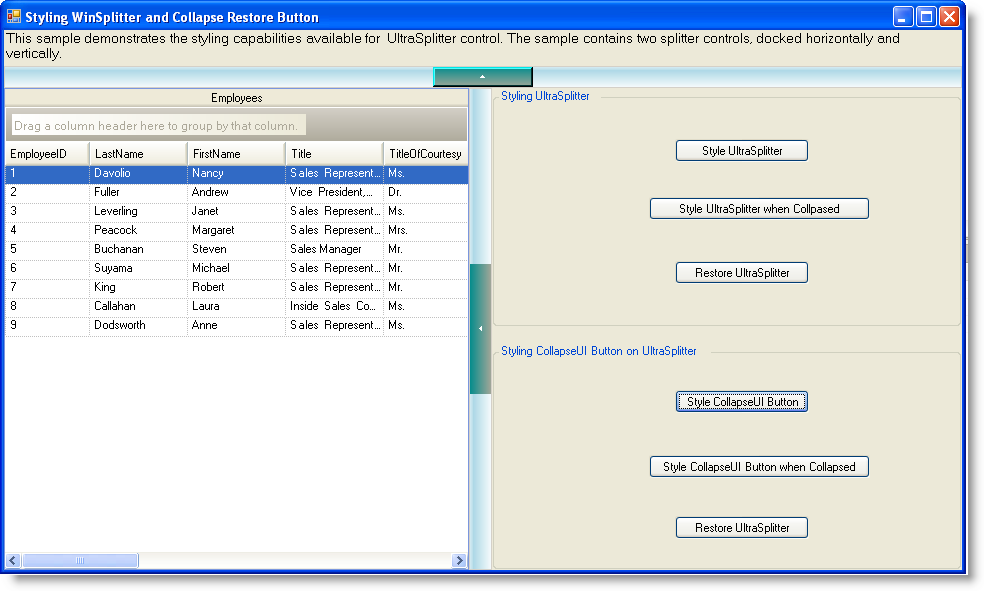Screen dimensions: 984x591
Task: Click the Style UltraSplitter button
Action: click(741, 151)
